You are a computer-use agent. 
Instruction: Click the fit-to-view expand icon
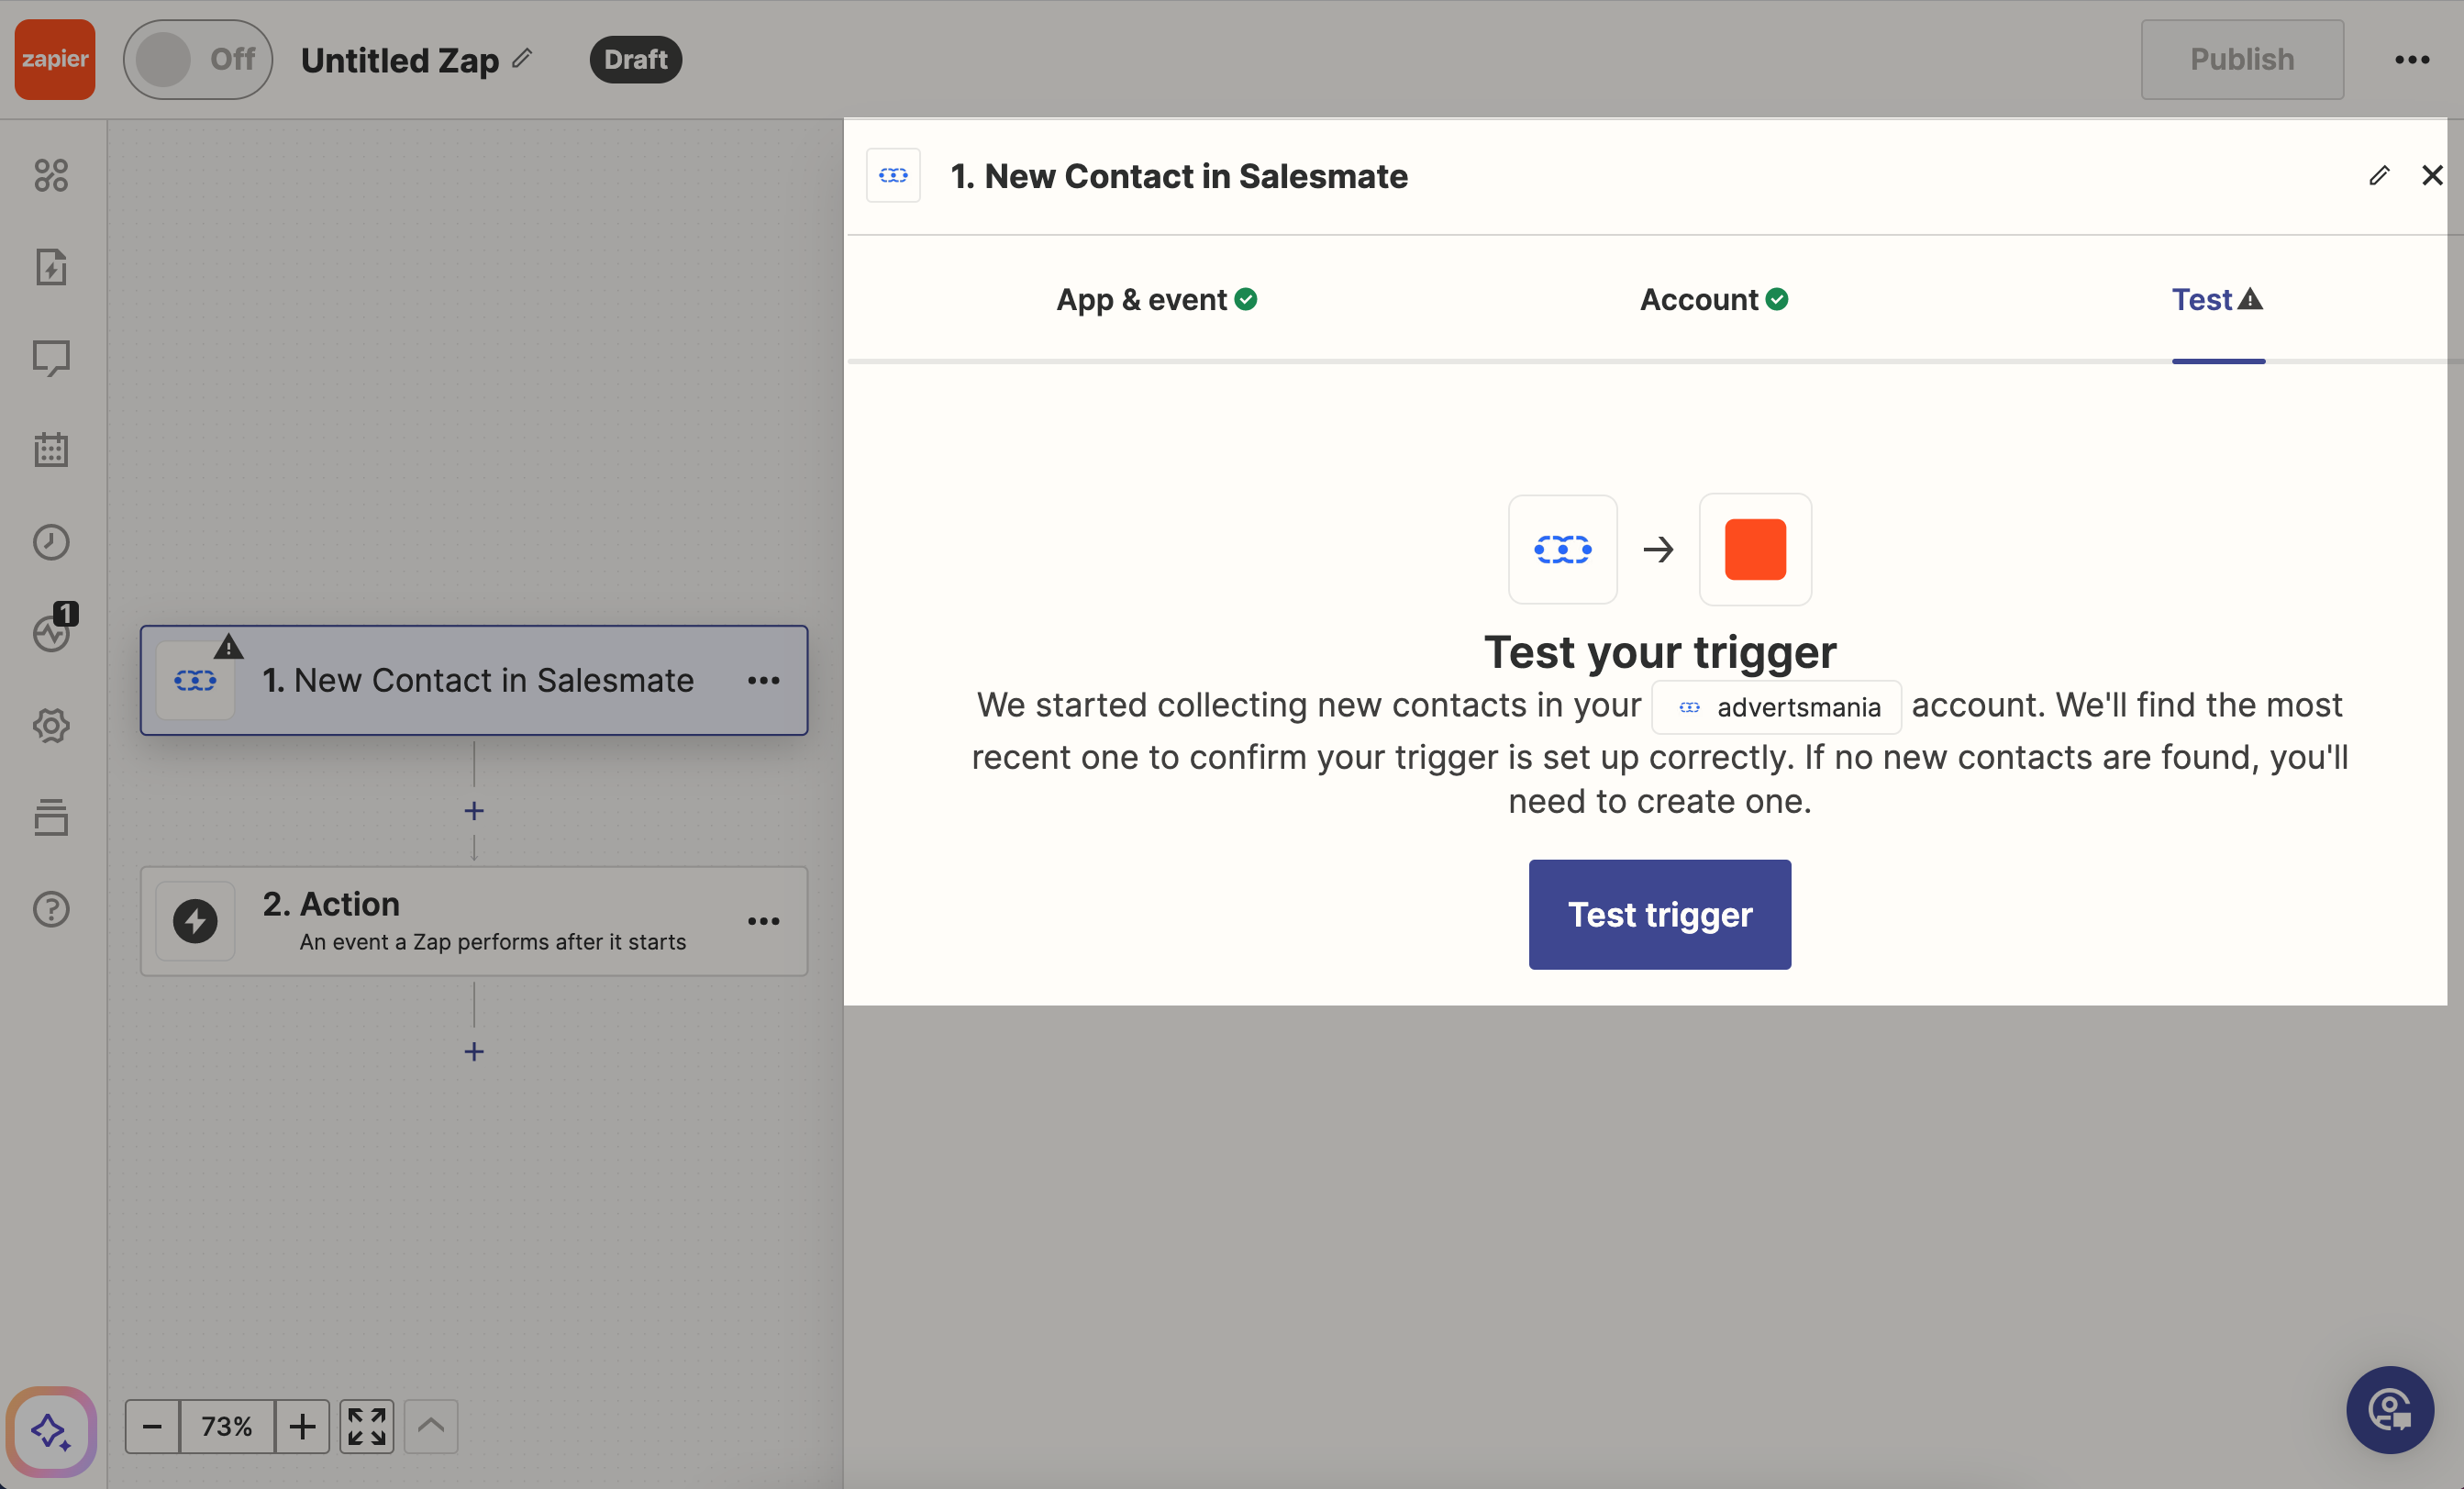[367, 1426]
